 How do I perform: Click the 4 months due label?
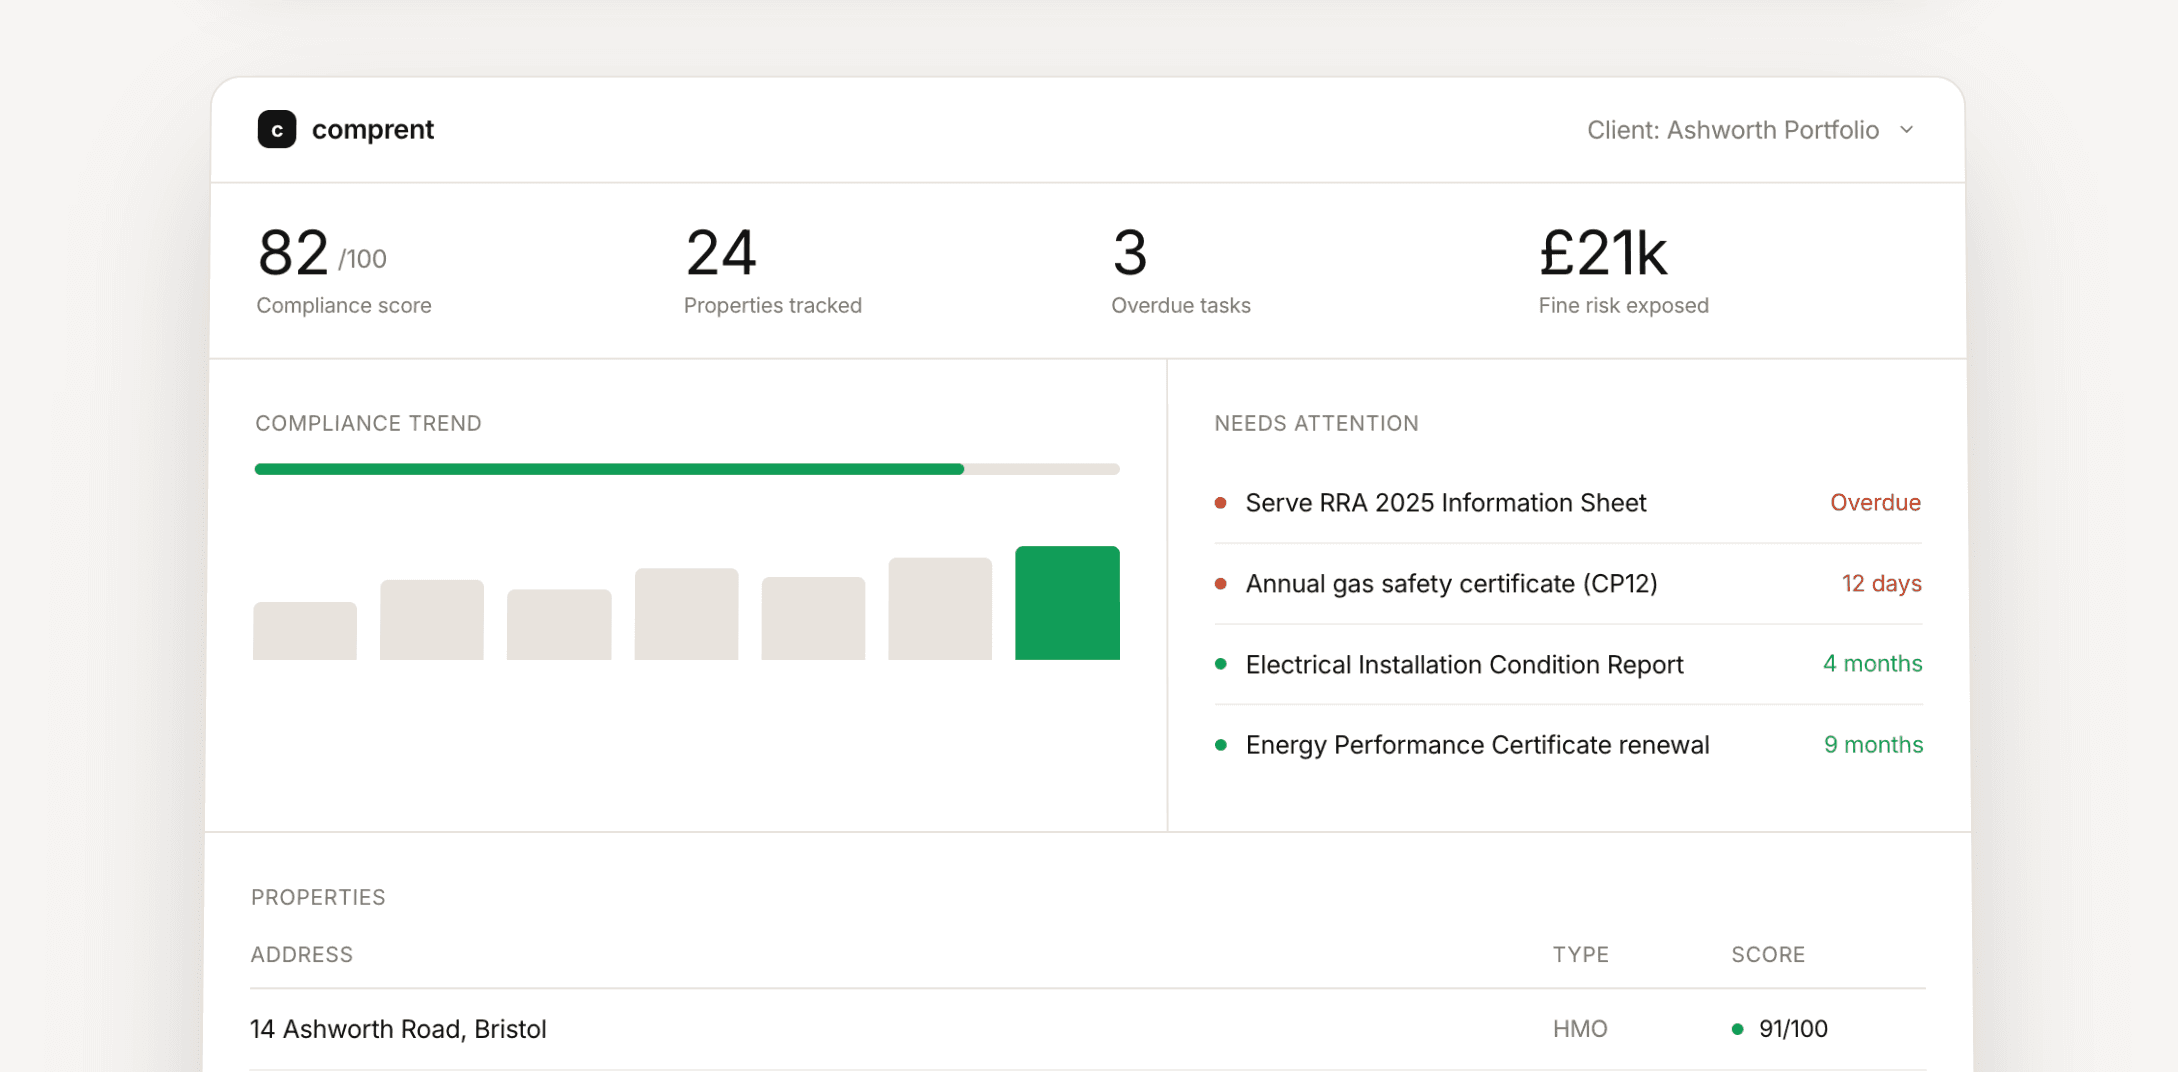1872,664
